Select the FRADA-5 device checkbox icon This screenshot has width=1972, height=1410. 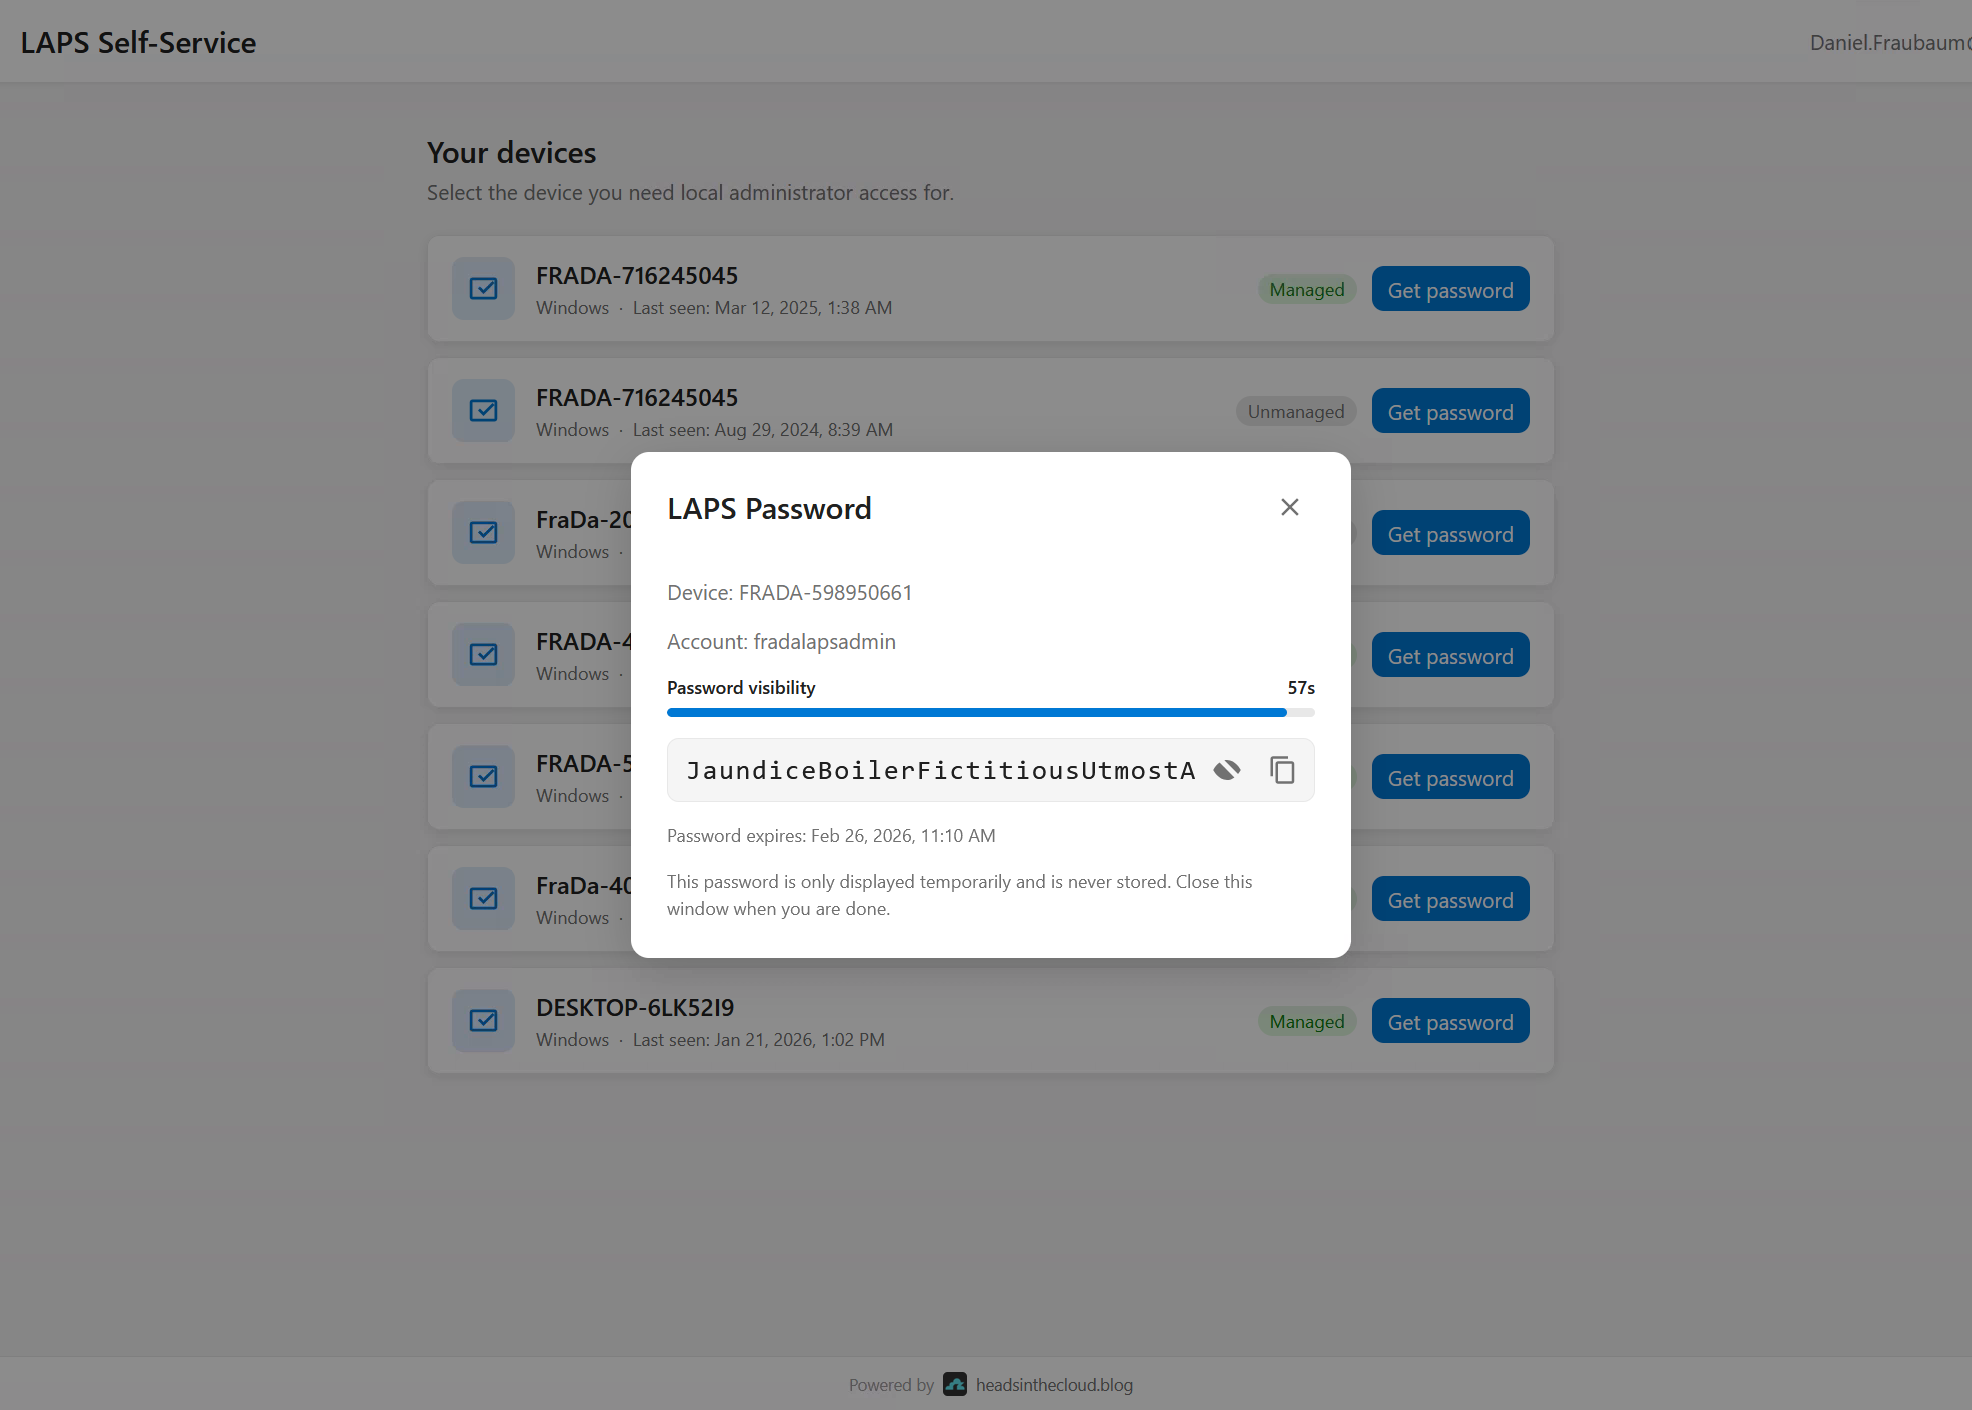[x=483, y=776]
